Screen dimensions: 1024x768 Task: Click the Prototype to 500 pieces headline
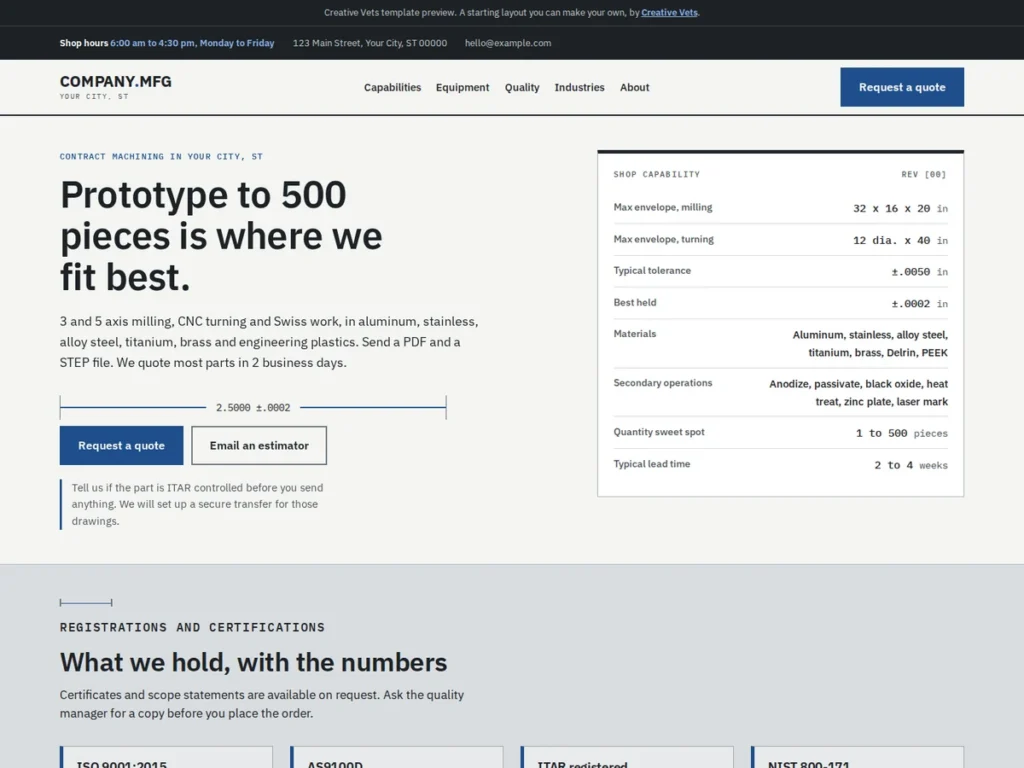click(221, 236)
